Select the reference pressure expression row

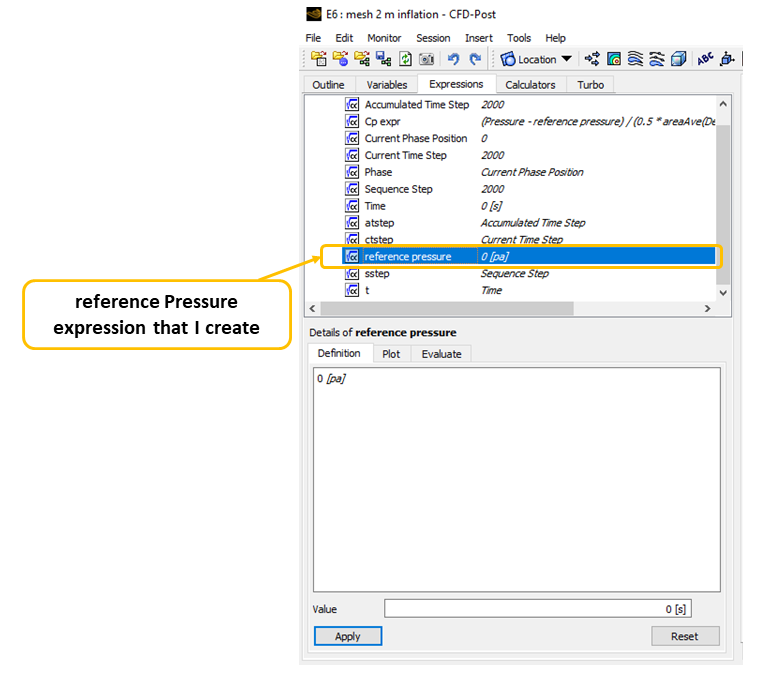(x=529, y=256)
